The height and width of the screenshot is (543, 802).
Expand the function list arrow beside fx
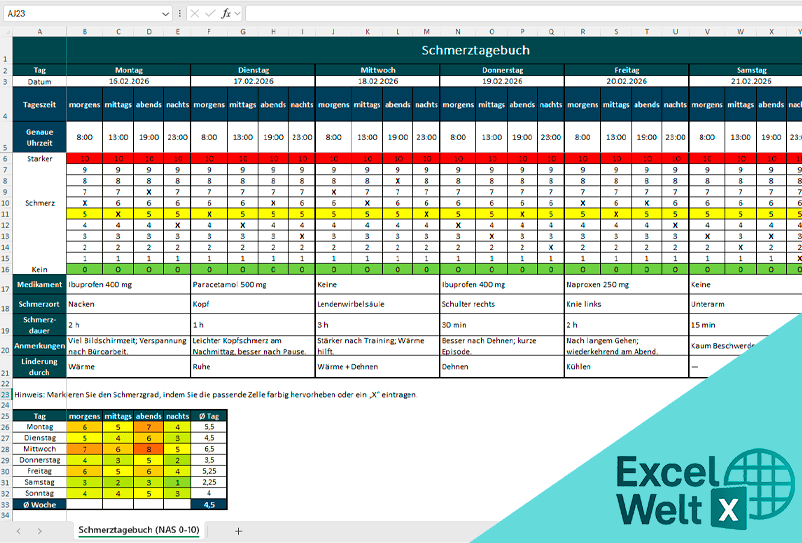(x=239, y=14)
